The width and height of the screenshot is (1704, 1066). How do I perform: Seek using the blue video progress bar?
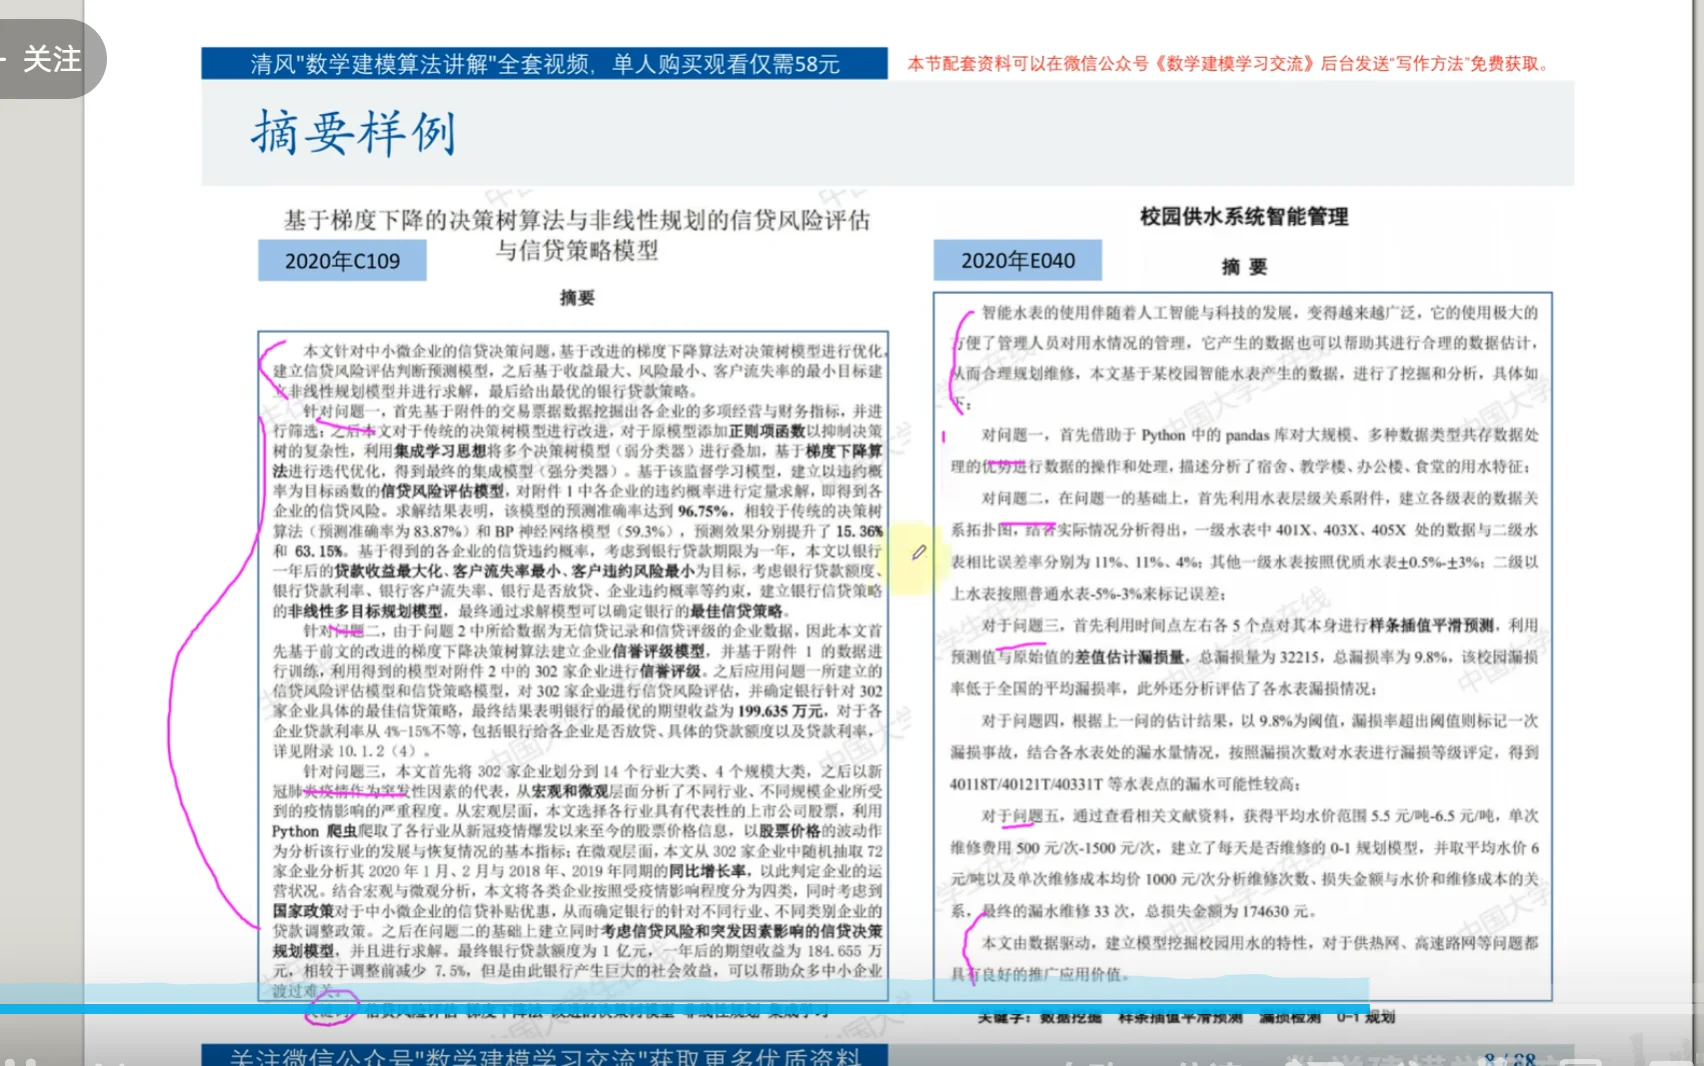pos(684,1009)
